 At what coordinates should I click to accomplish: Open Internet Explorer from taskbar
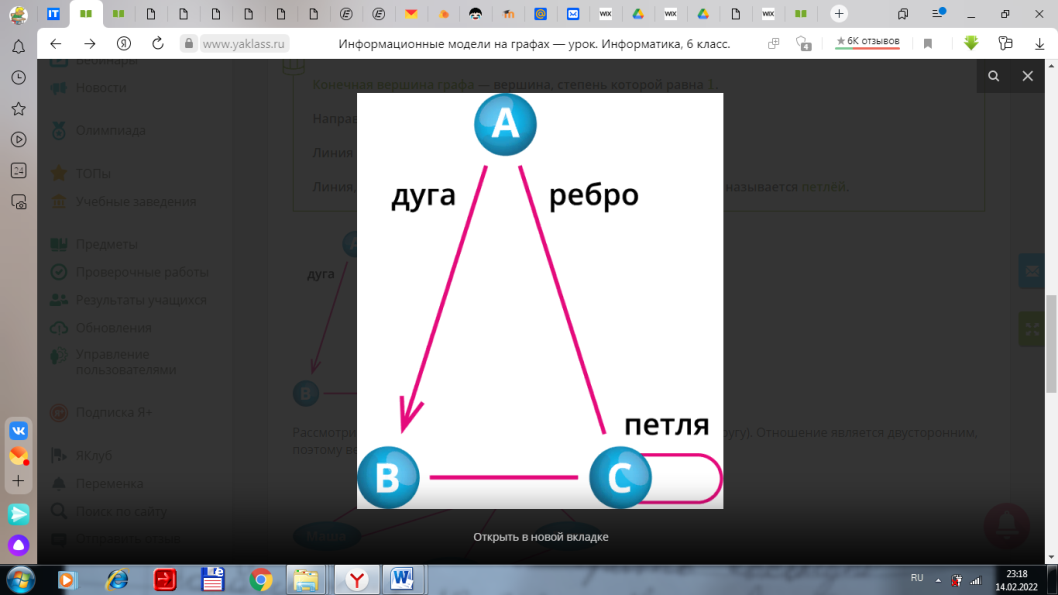[x=117, y=579]
